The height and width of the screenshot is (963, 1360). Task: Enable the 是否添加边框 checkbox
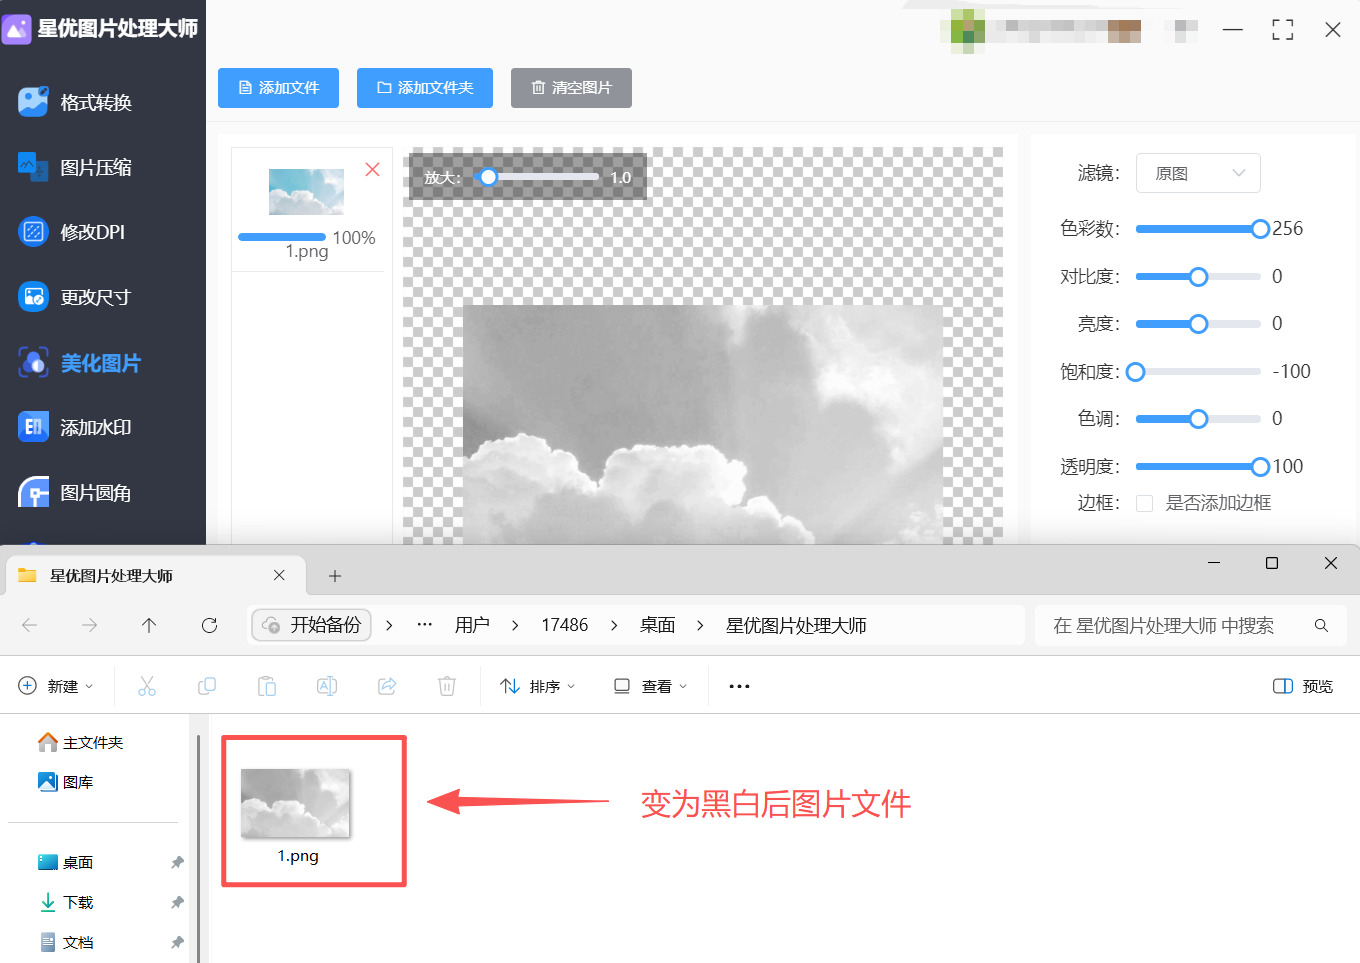1144,503
